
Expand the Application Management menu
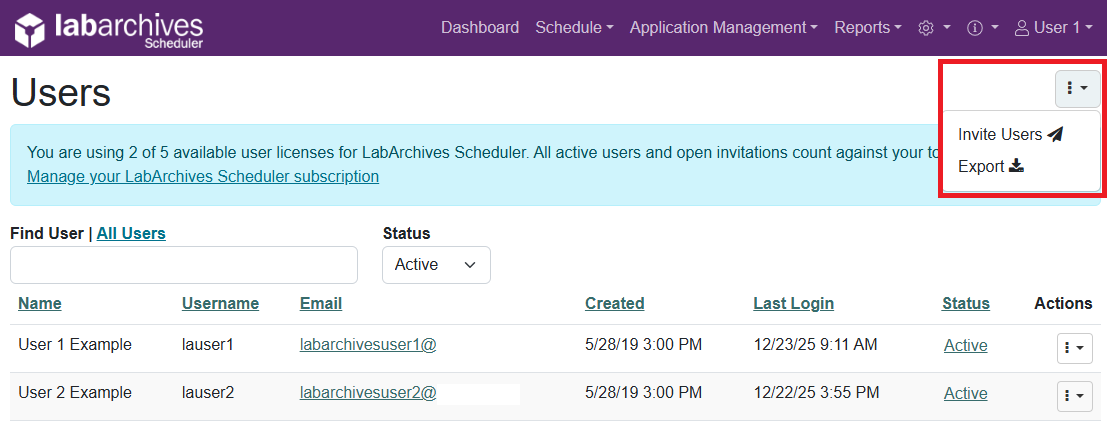[x=724, y=28]
